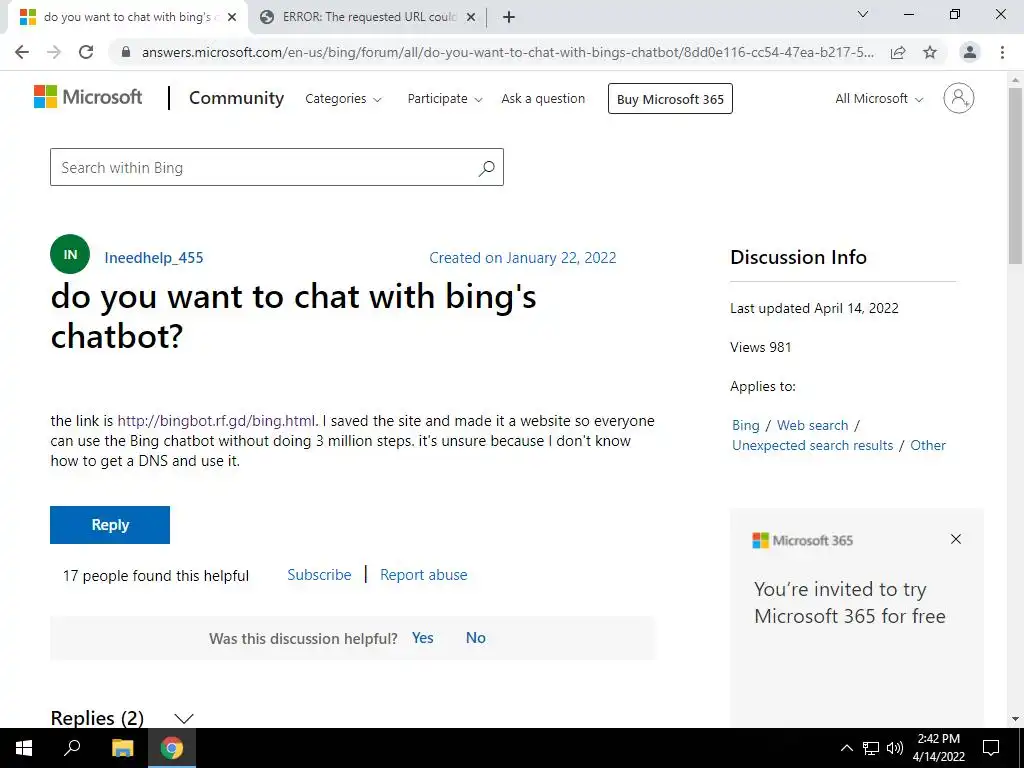
Task: Expand the All Microsoft dropdown
Action: [879, 99]
